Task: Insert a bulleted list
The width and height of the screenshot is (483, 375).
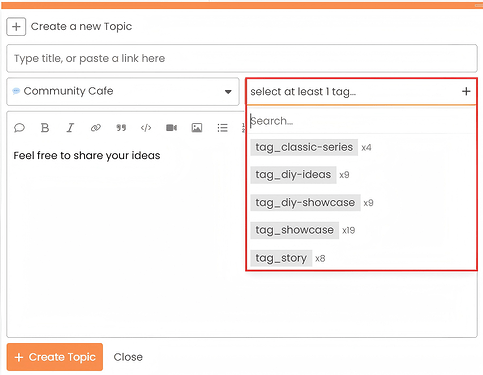Action: 222,128
